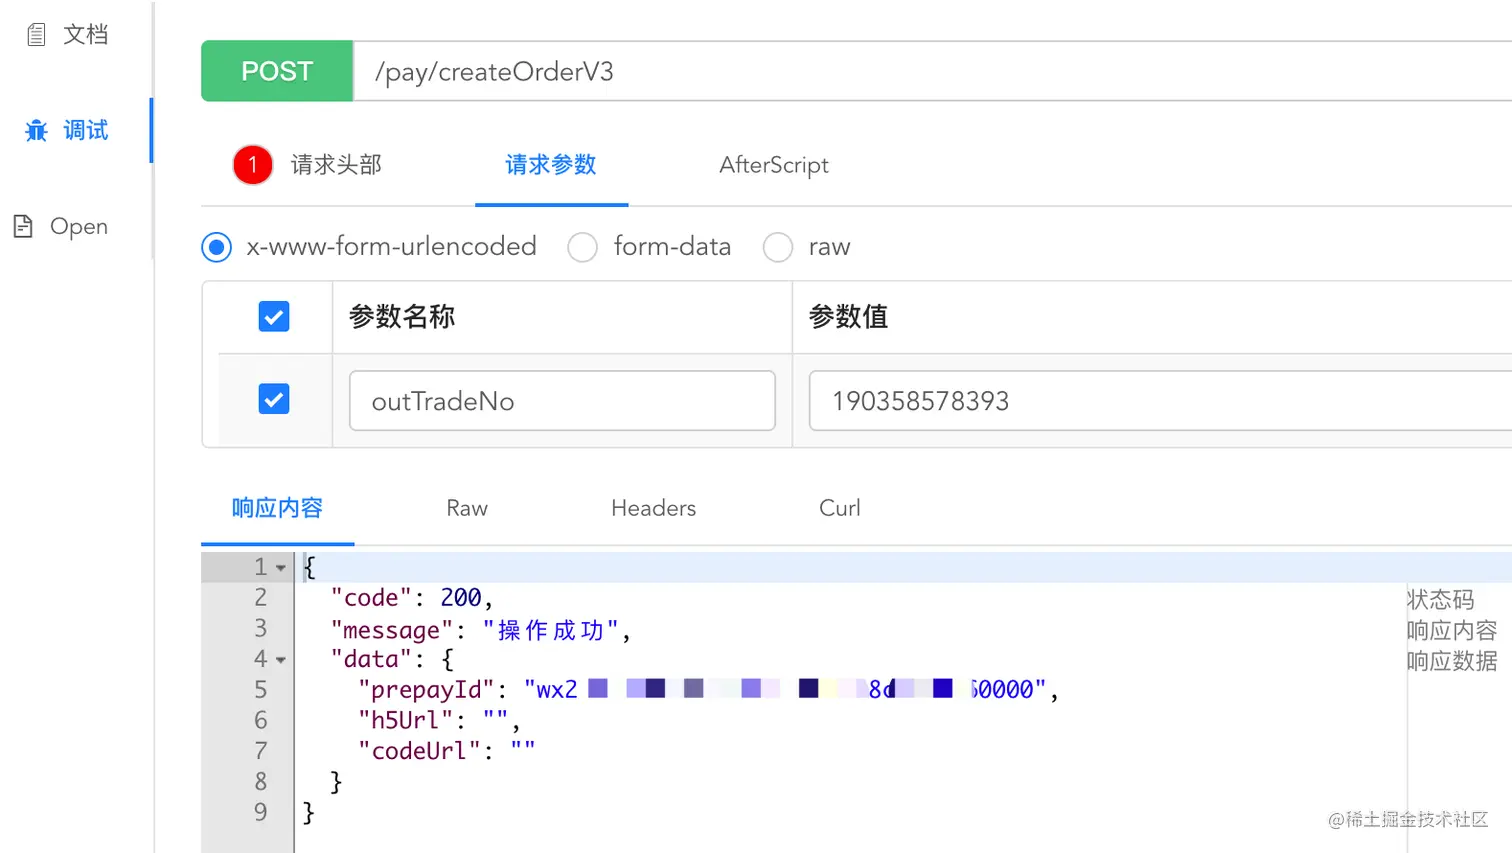Switch to the AfterScript tab

coord(774,165)
